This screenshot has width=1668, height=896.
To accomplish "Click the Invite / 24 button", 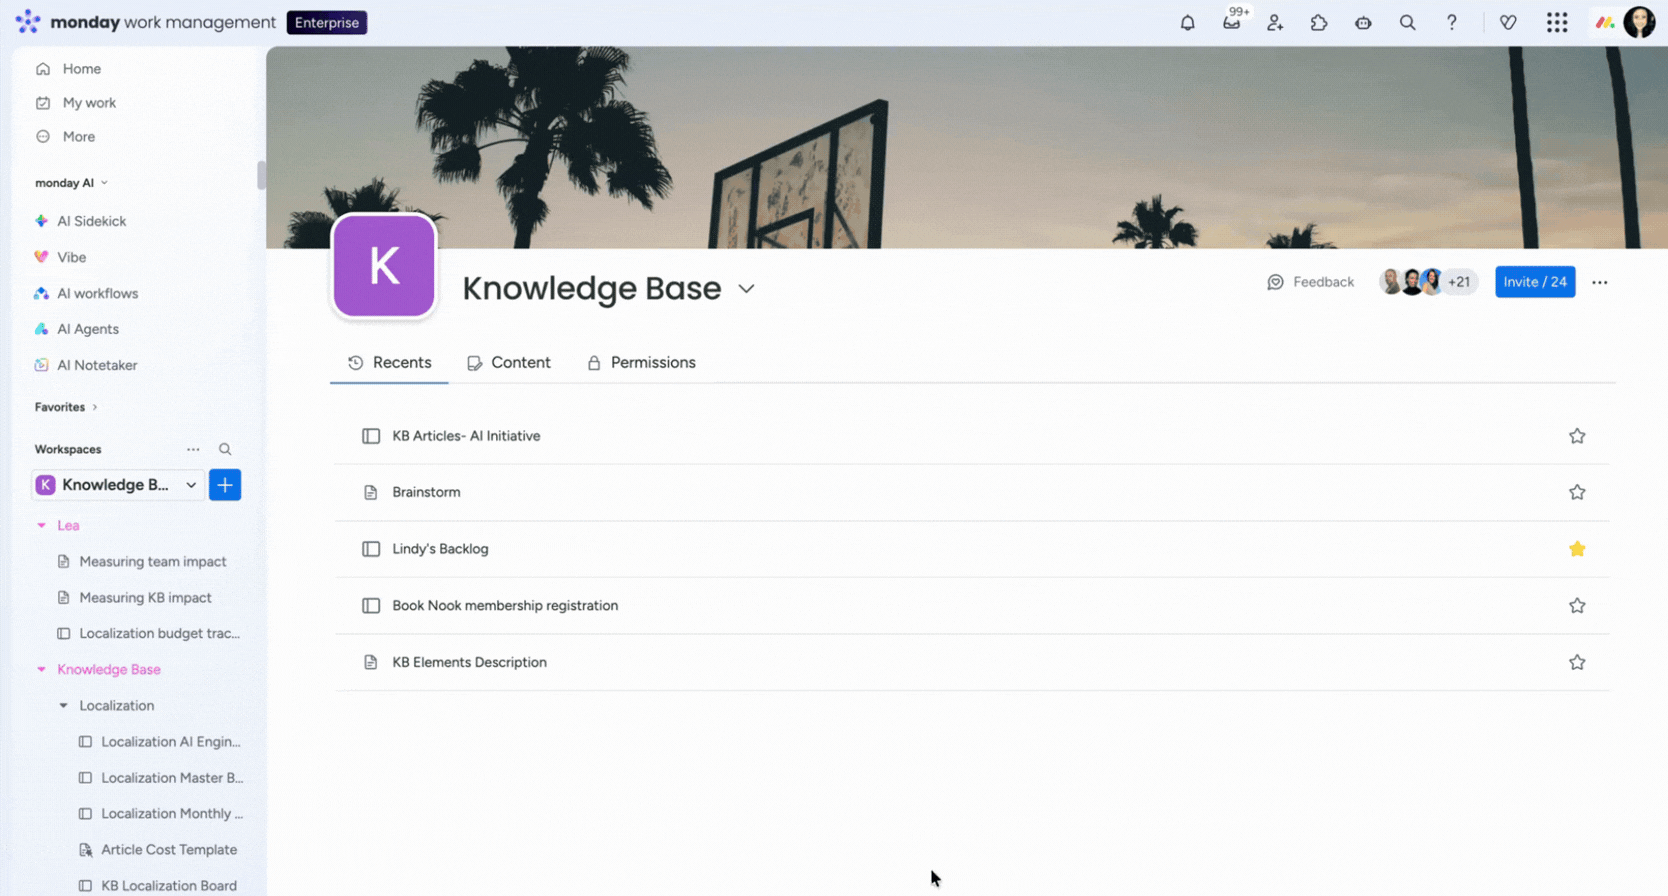I will [x=1534, y=282].
